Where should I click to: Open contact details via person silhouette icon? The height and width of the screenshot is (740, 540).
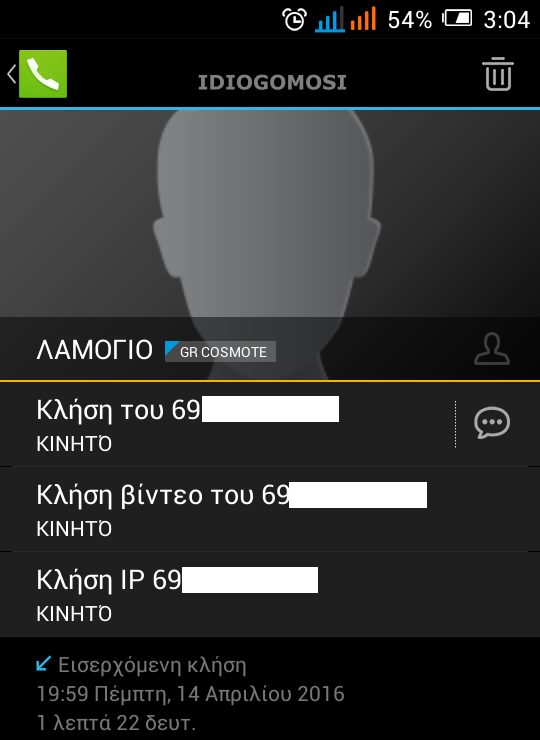pyautogui.click(x=492, y=349)
